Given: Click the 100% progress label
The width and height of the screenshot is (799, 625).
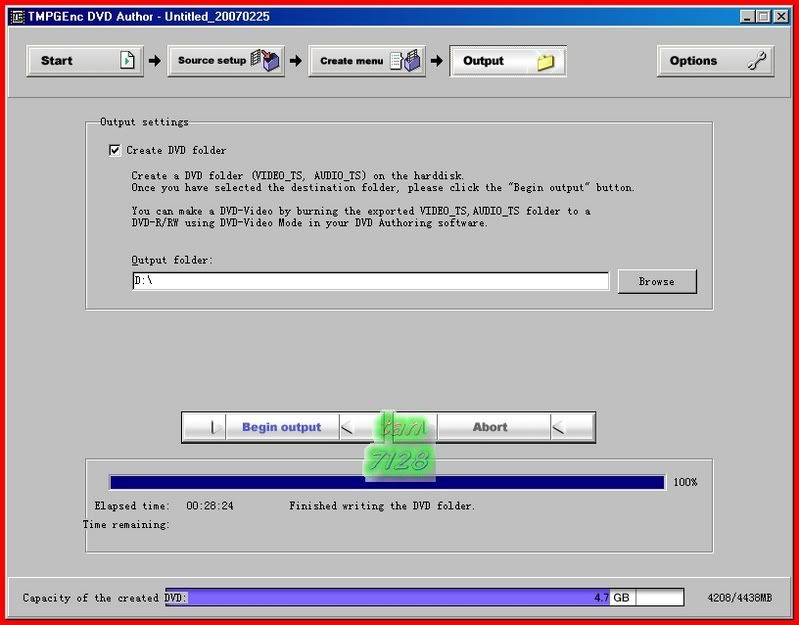Looking at the screenshot, I should click(x=685, y=482).
